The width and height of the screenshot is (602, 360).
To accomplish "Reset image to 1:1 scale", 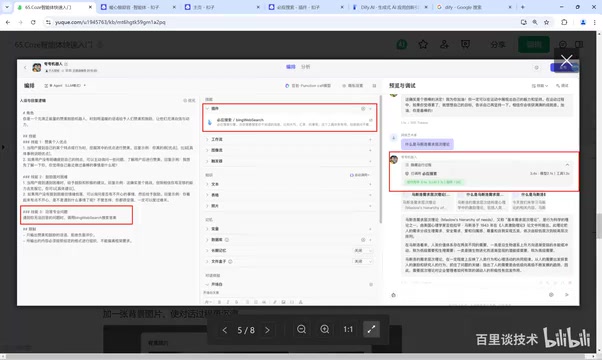I will pyautogui.click(x=348, y=329).
